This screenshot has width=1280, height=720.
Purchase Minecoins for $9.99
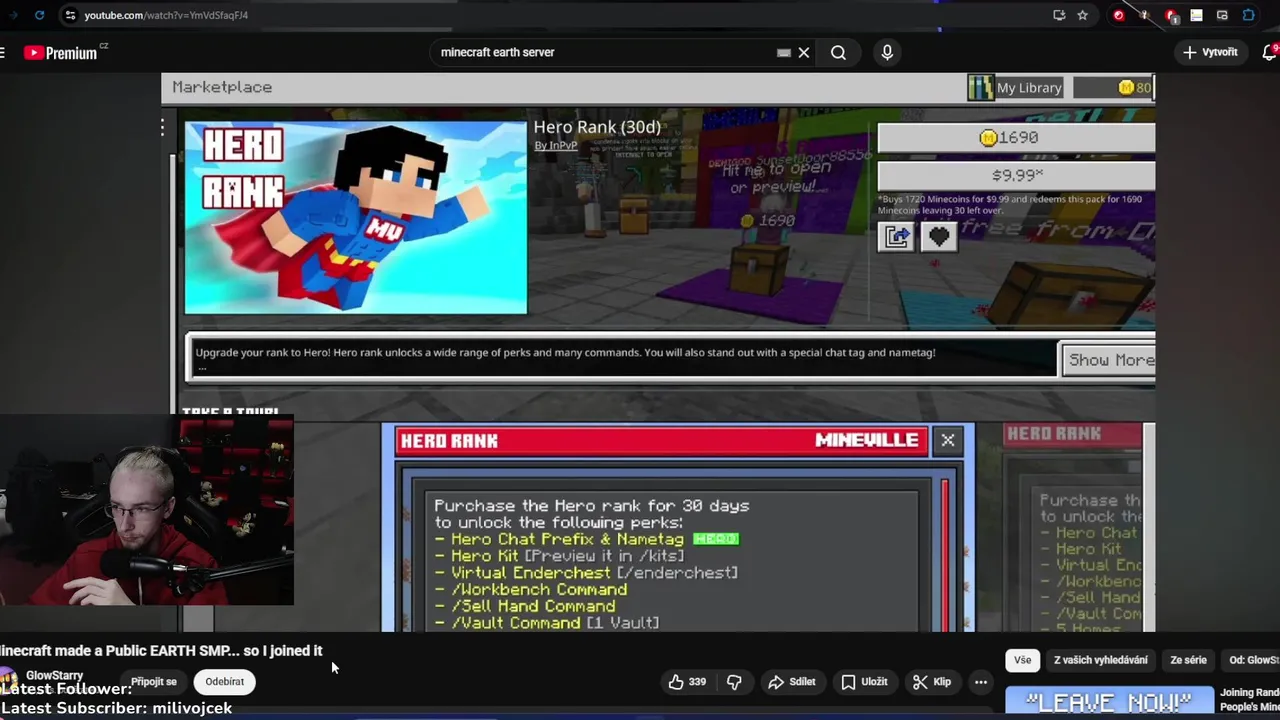[1016, 175]
